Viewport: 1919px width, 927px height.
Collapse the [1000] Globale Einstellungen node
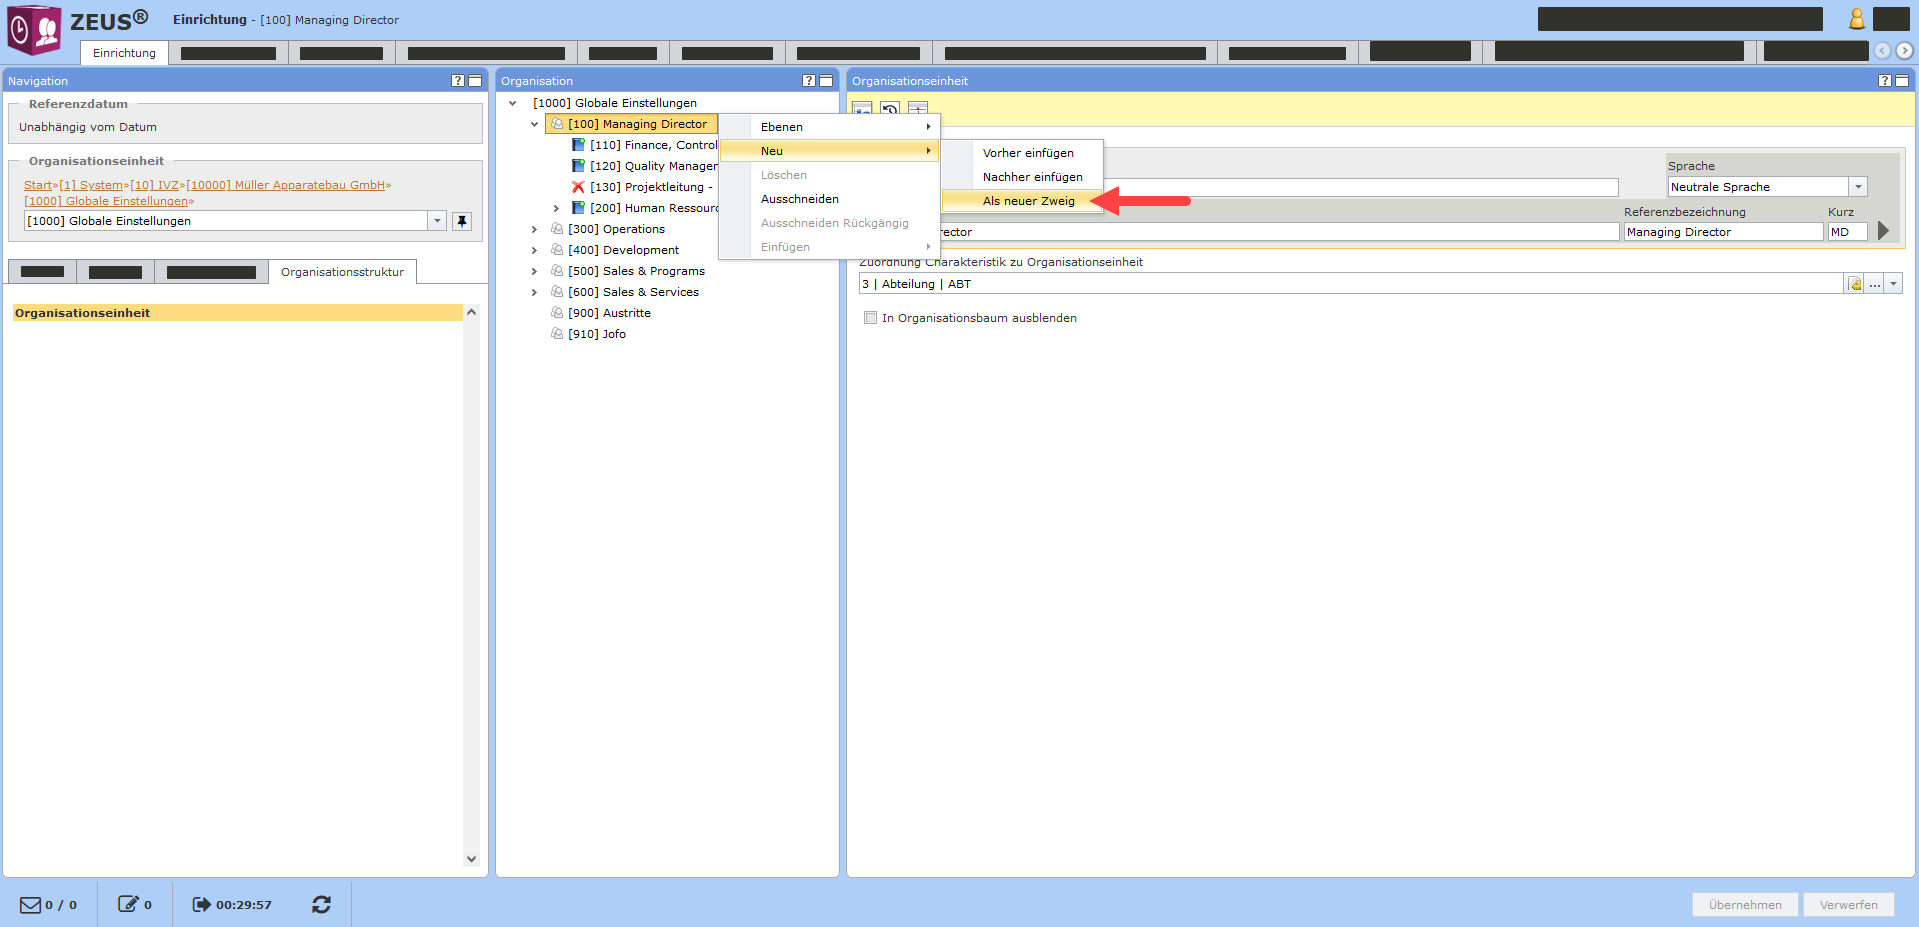[512, 103]
